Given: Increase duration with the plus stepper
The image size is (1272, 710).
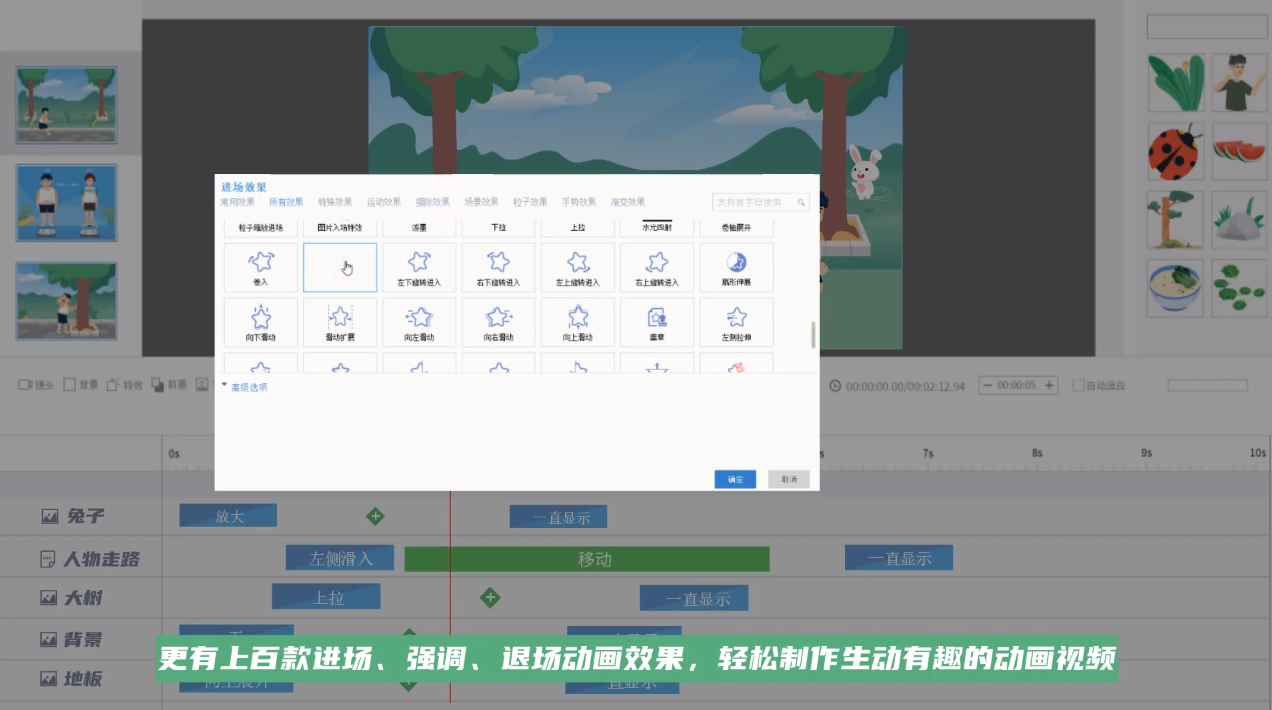Looking at the screenshot, I should [1049, 385].
